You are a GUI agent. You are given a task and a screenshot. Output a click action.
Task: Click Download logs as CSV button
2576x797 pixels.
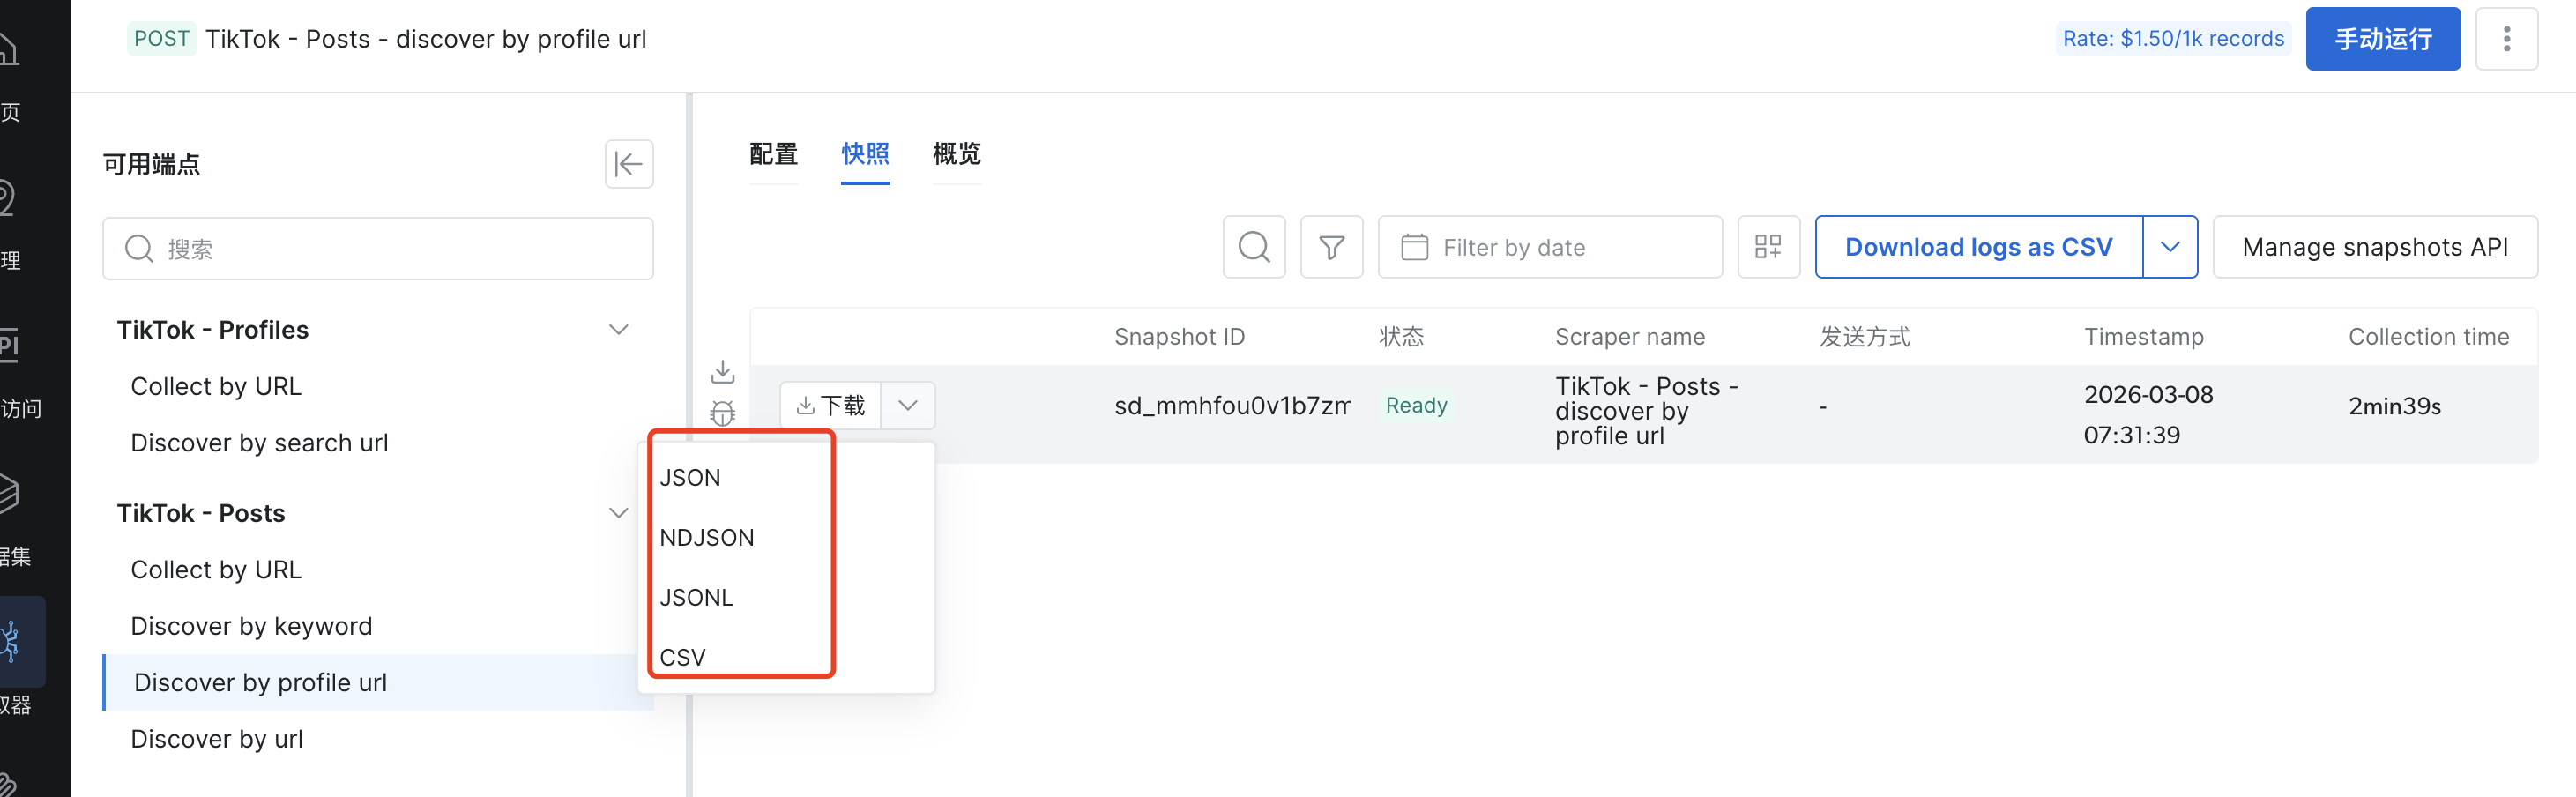pyautogui.click(x=1978, y=247)
